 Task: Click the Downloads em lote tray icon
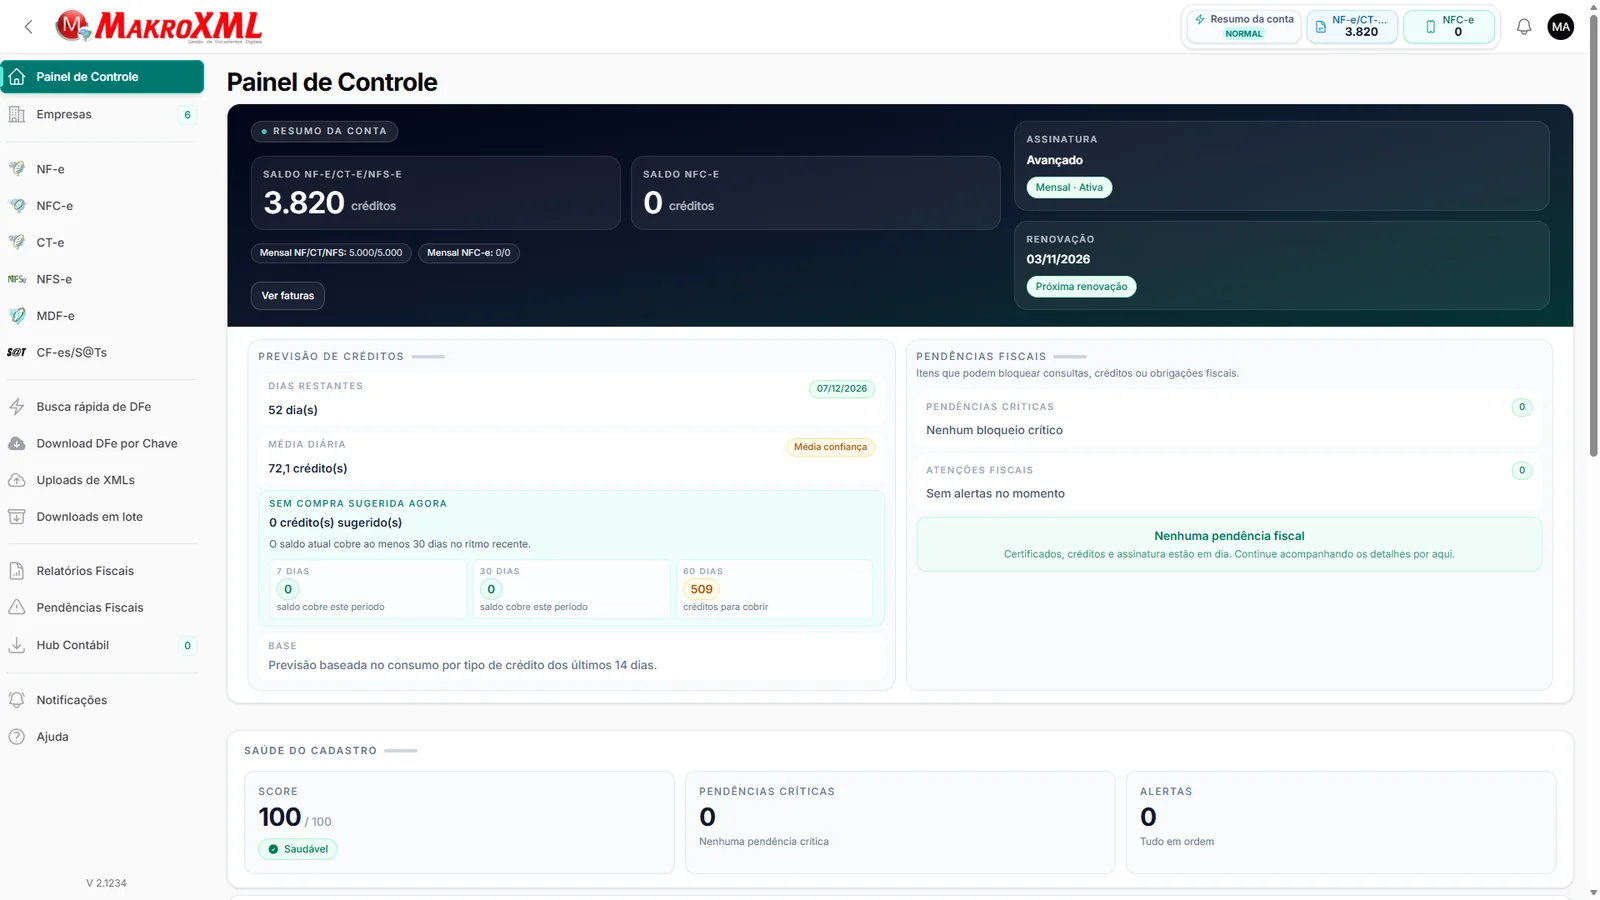pyautogui.click(x=17, y=517)
